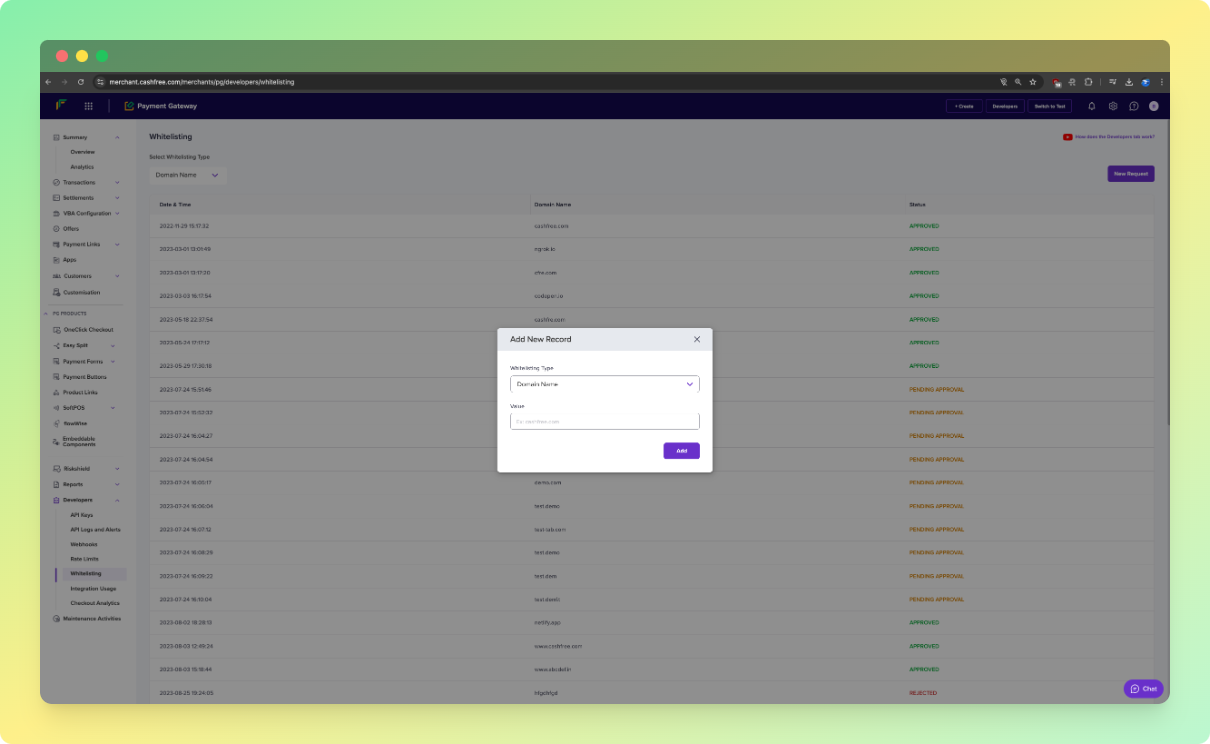This screenshot has width=1210, height=744.
Task: Open the apps grid icon in the header
Action: coord(88,106)
